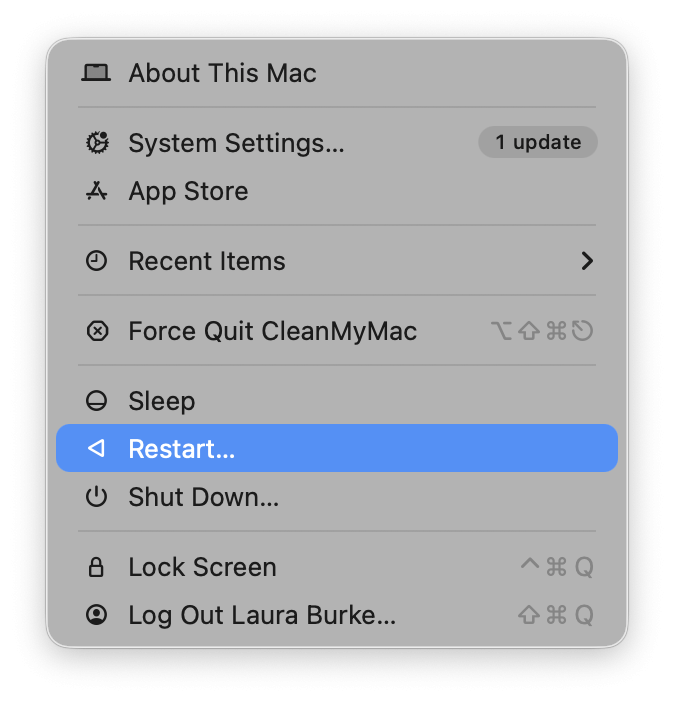The height and width of the screenshot is (702, 674).
Task: Choose Force Quit CleanMyMac
Action: pos(272,331)
